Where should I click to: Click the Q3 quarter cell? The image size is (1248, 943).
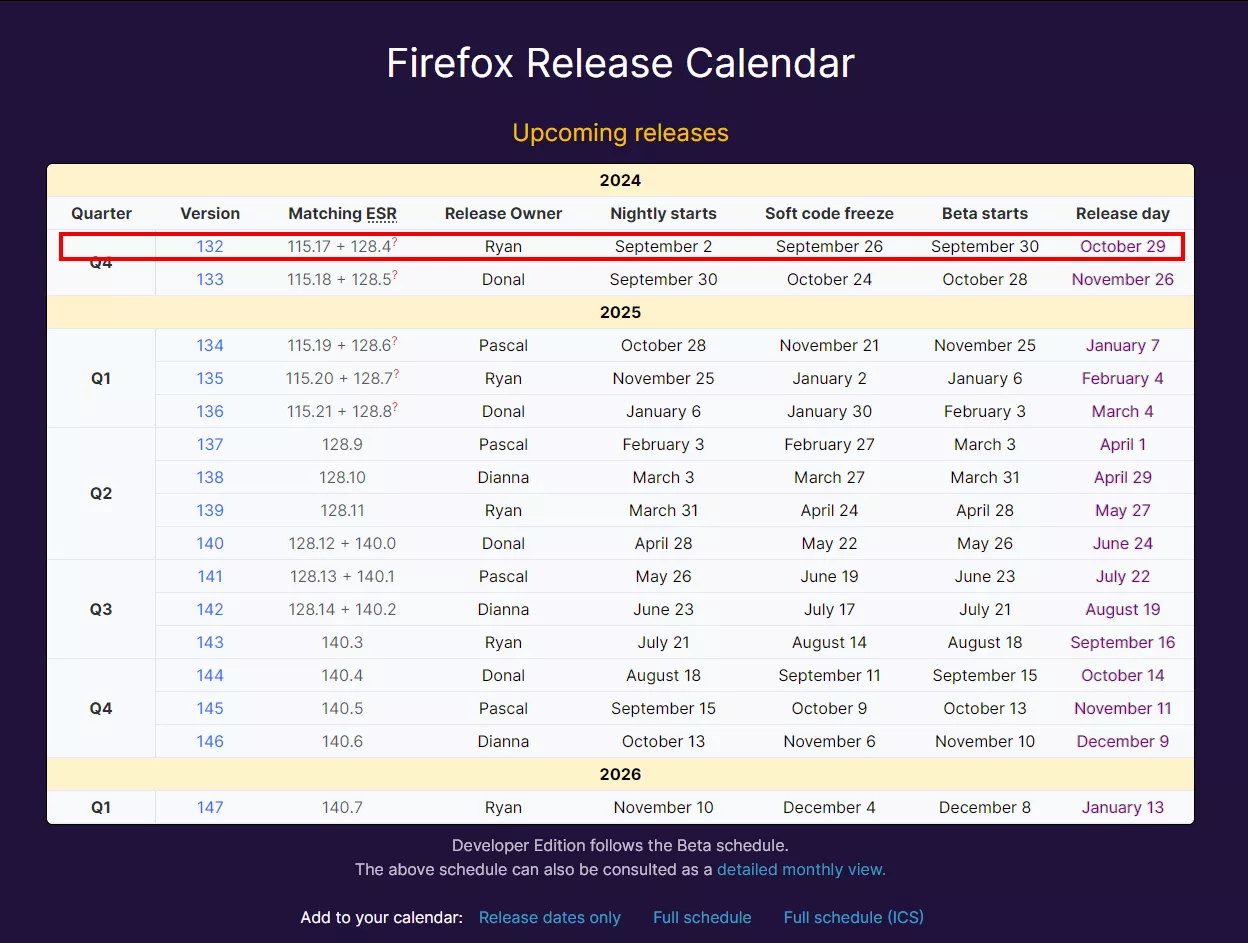click(101, 609)
